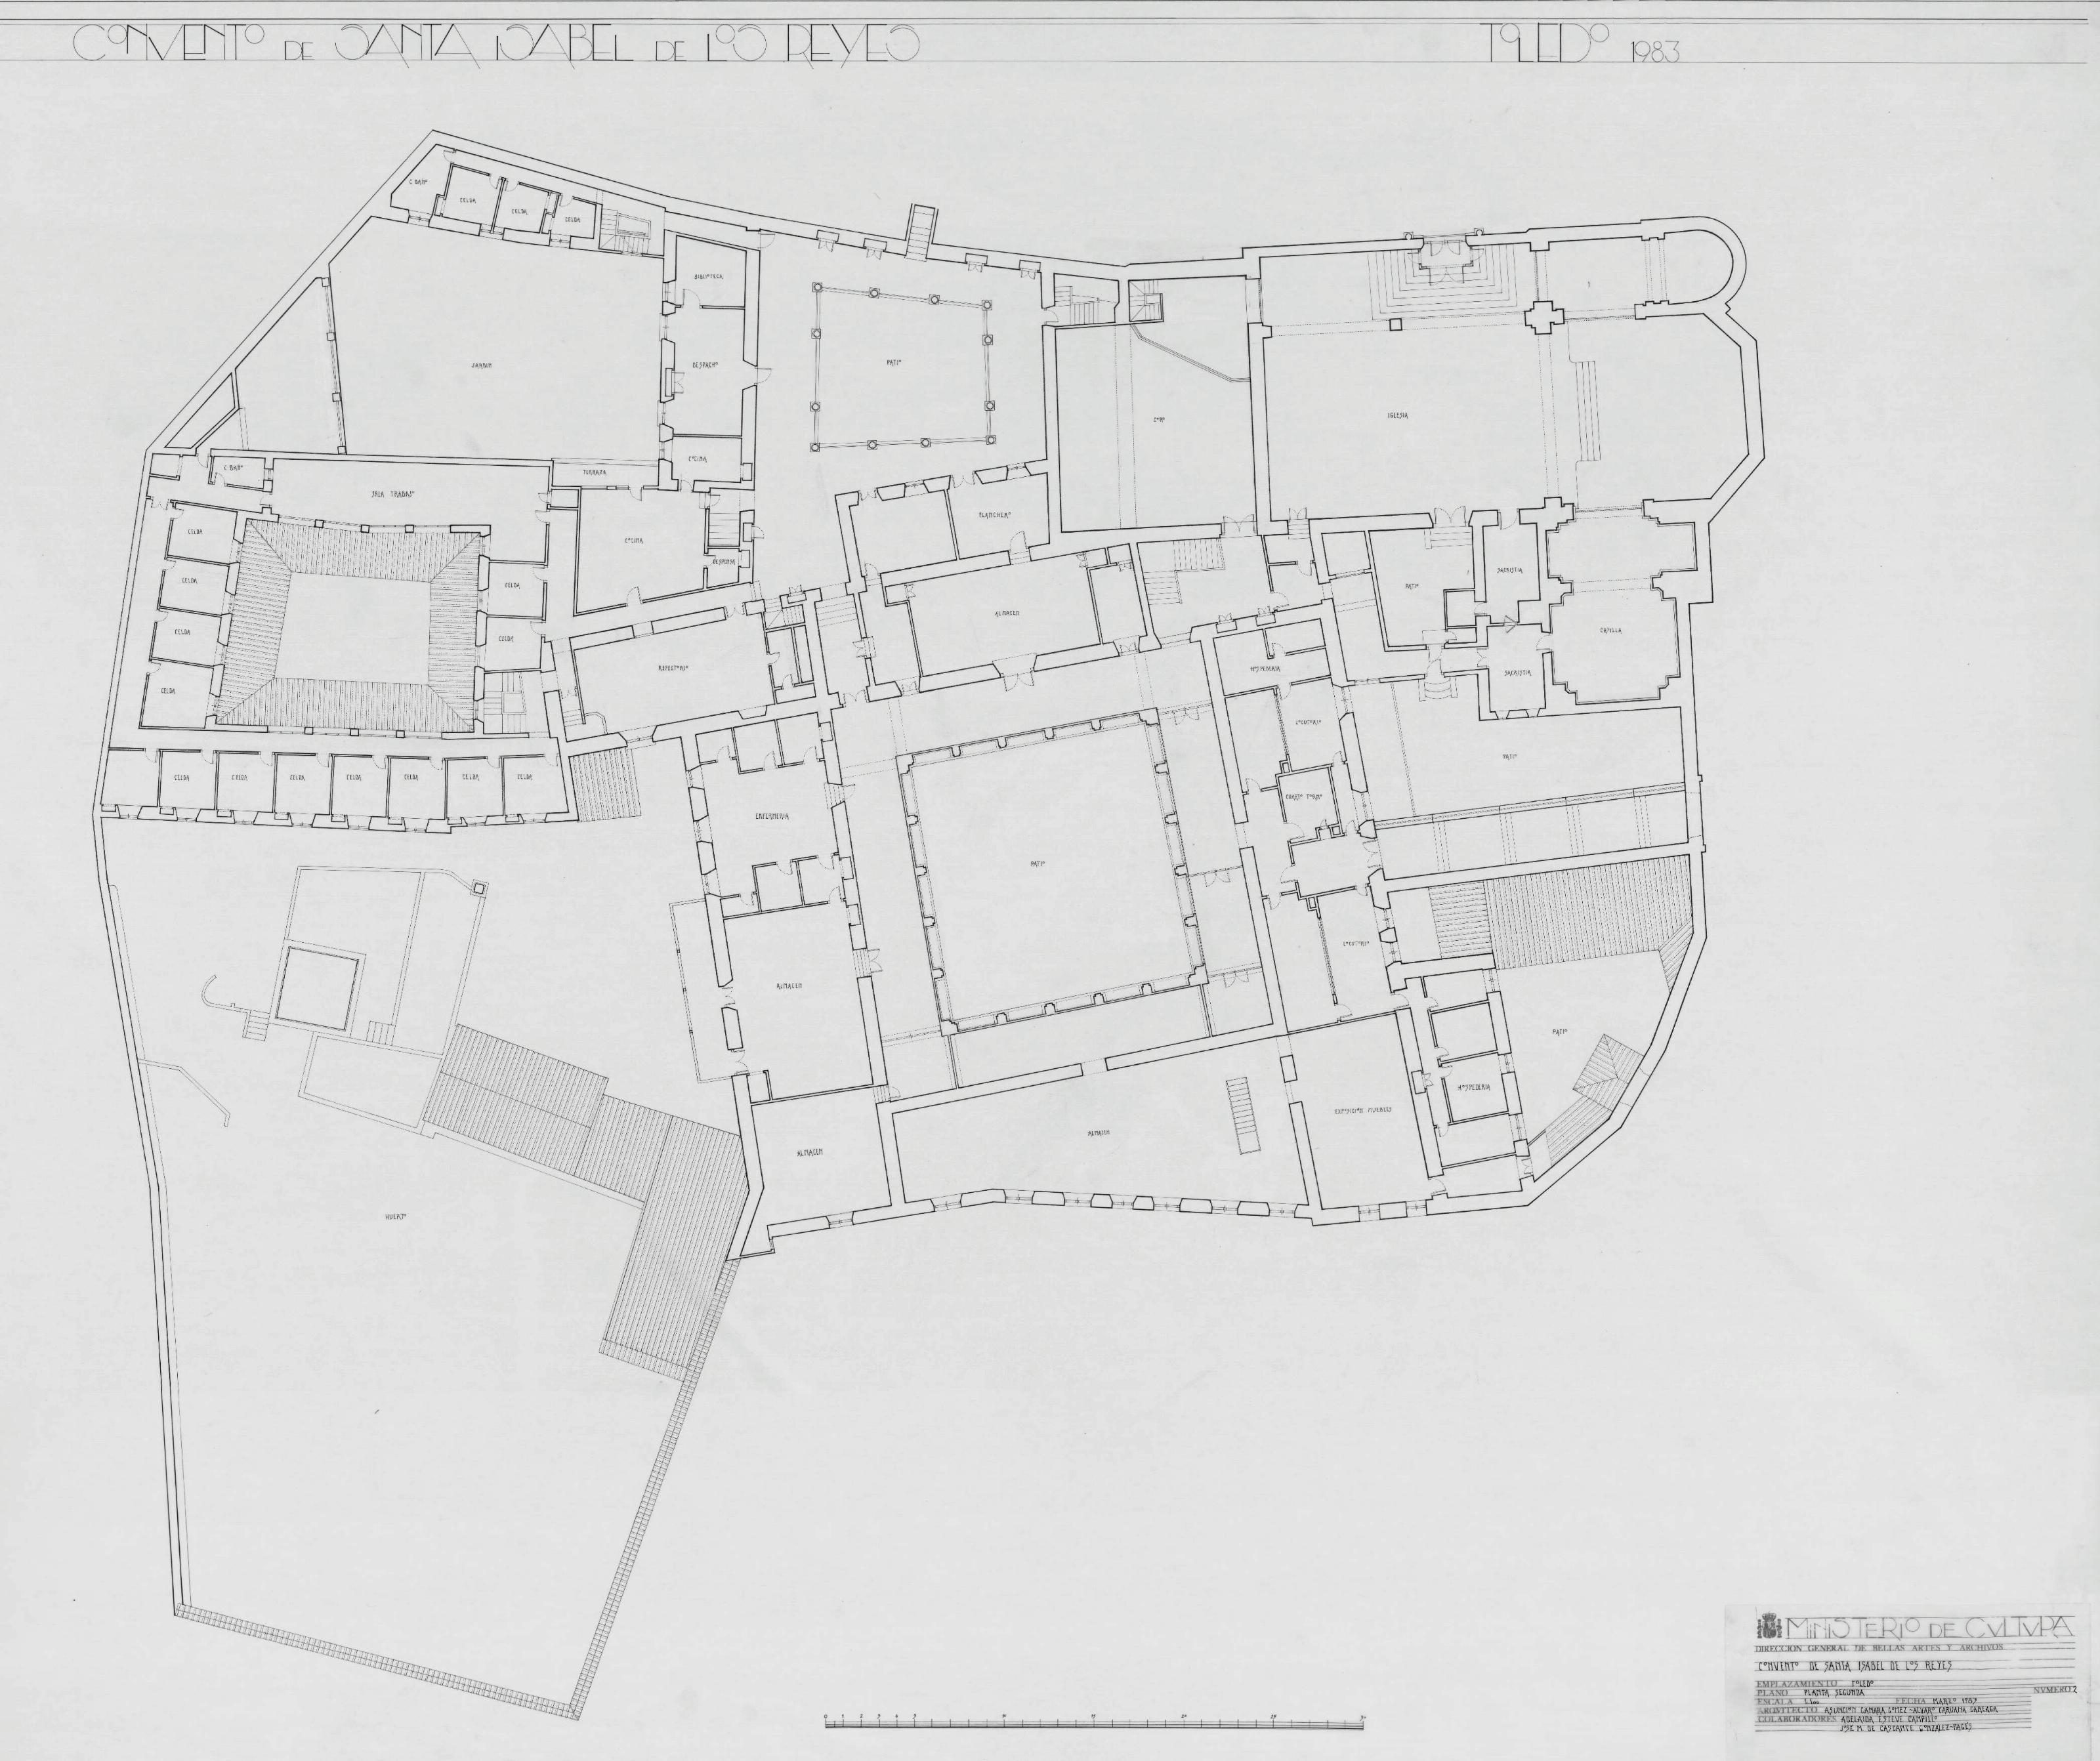This screenshot has width=2100, height=1761.
Task: Click the Cuarto Torno room label
Action: point(1304,797)
